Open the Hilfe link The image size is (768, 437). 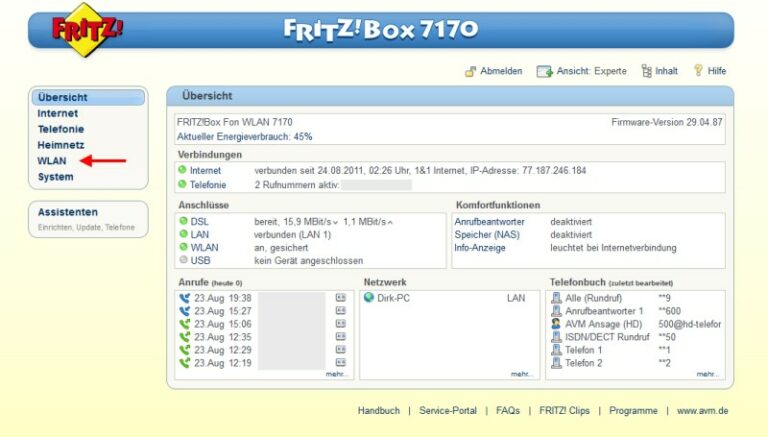coord(717,71)
